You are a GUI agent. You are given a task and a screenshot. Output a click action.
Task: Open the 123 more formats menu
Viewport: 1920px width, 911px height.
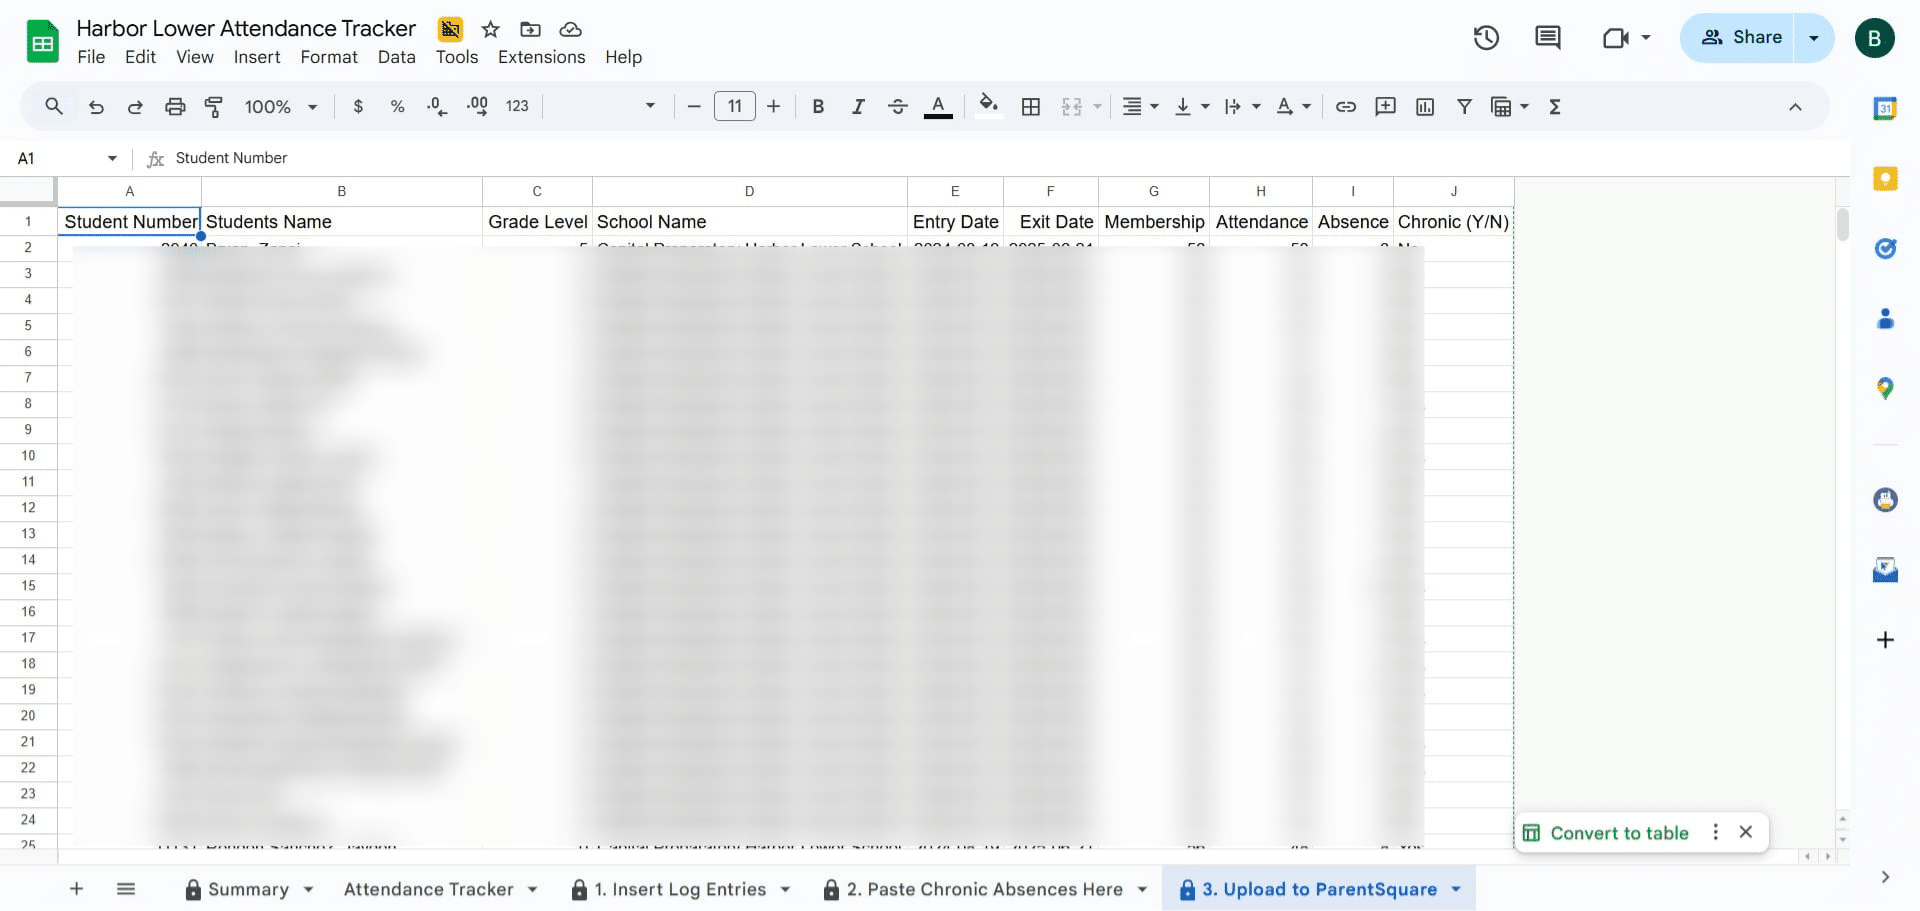pos(517,106)
